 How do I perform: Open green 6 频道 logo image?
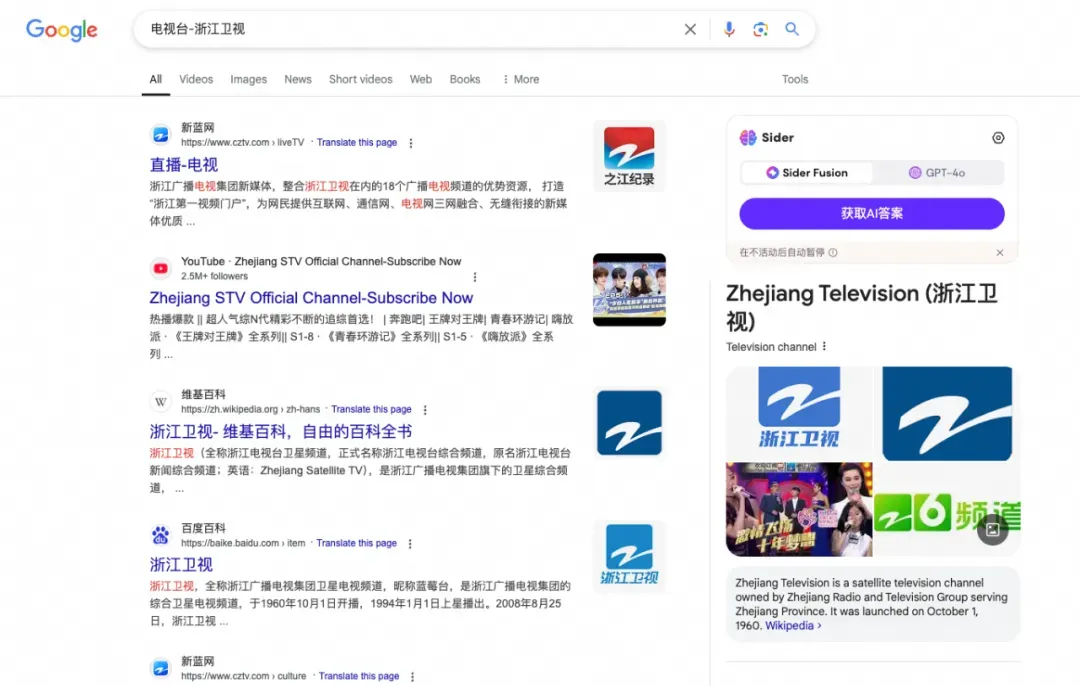coord(947,510)
